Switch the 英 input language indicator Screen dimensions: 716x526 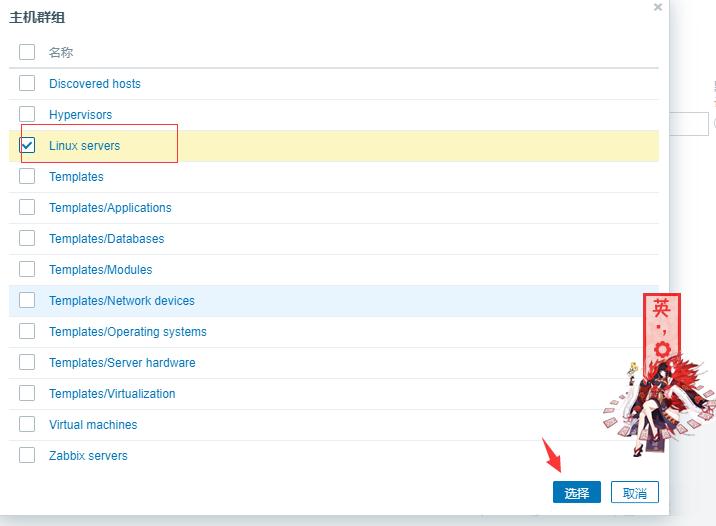(x=661, y=308)
